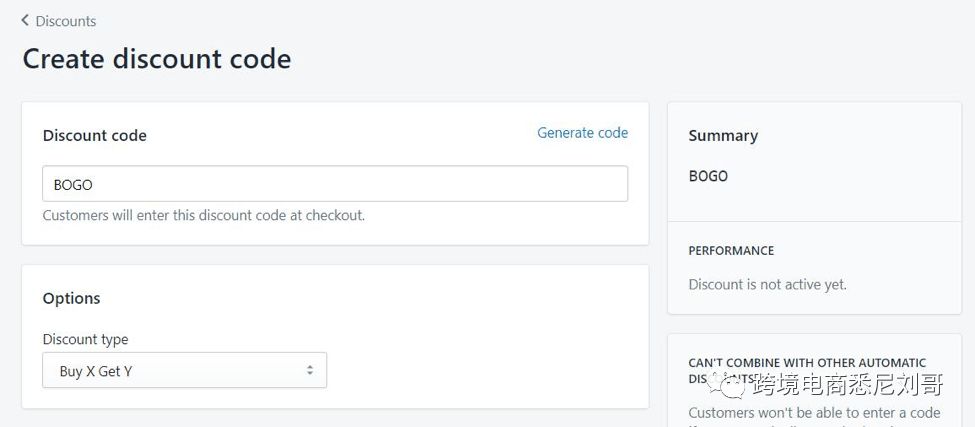Image resolution: width=975 pixels, height=427 pixels.
Task: Click the Discount code card heading
Action: pyautogui.click(x=95, y=136)
